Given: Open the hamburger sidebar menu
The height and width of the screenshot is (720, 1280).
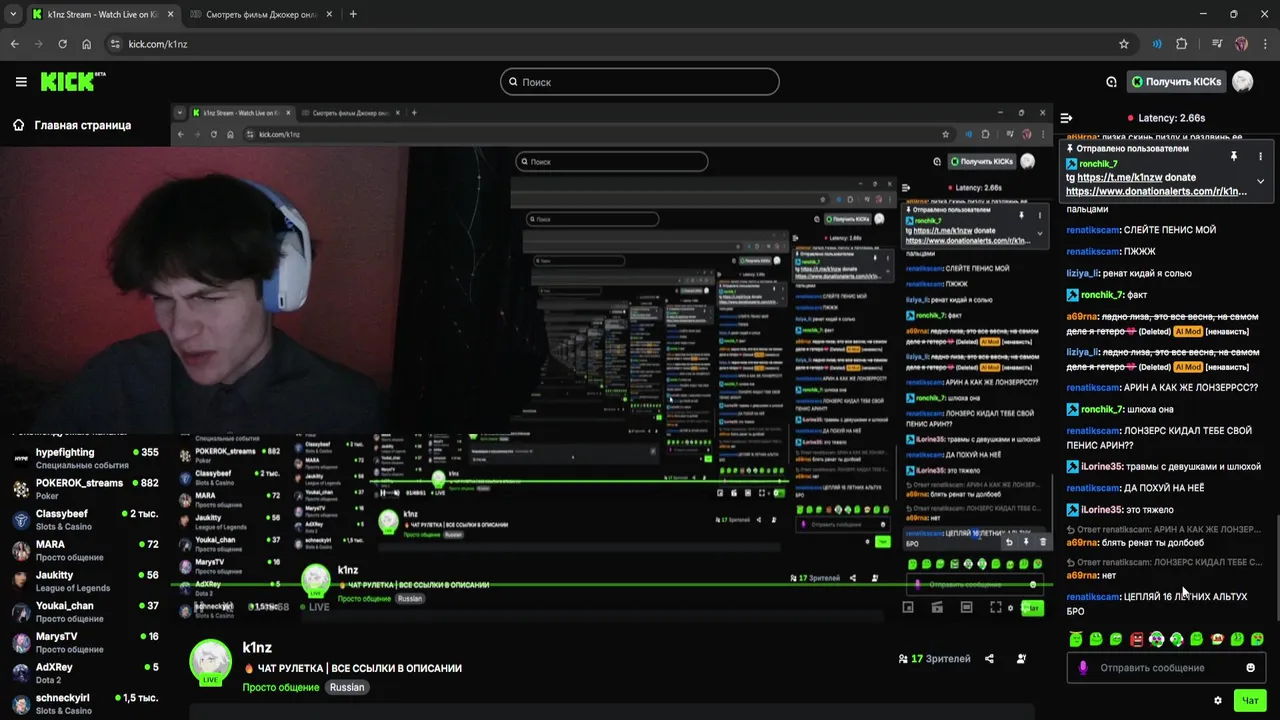Looking at the screenshot, I should pos(21,82).
